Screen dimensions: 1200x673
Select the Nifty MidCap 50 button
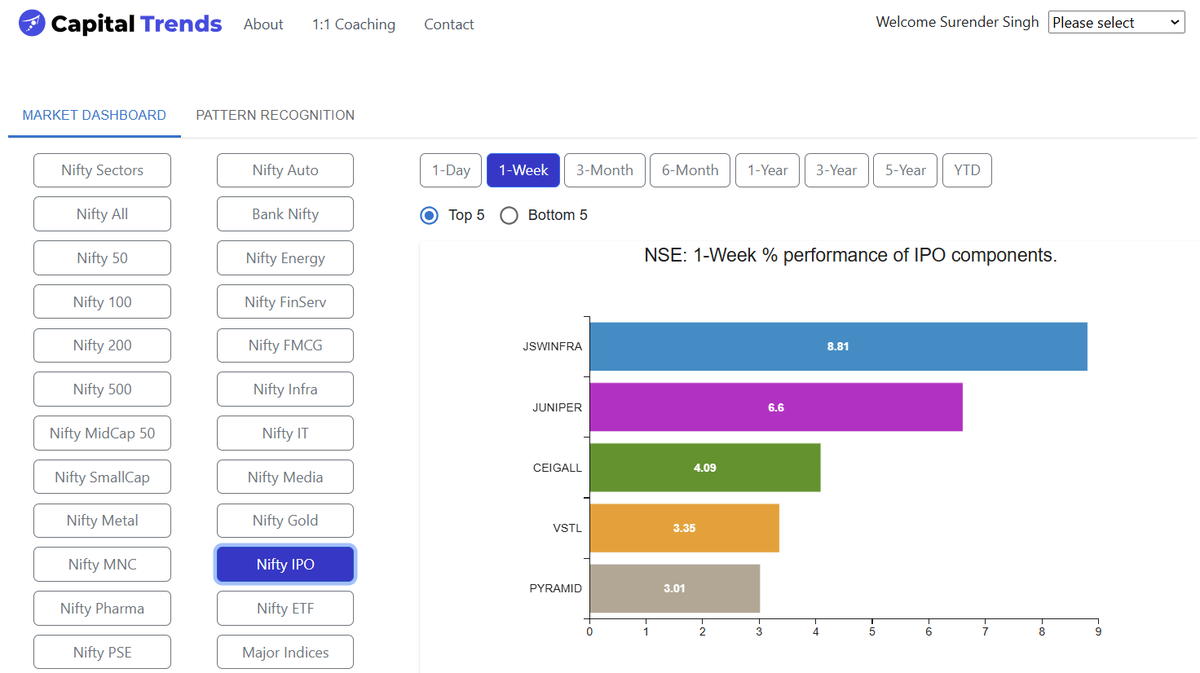click(x=102, y=433)
